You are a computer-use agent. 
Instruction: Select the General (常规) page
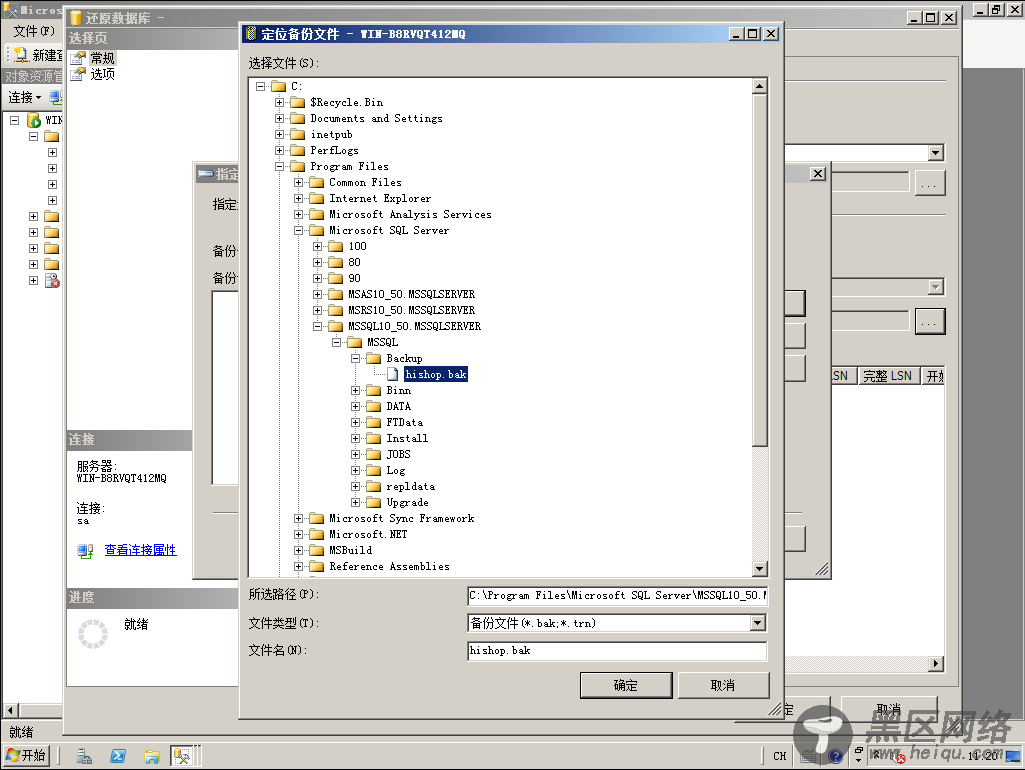pos(102,58)
